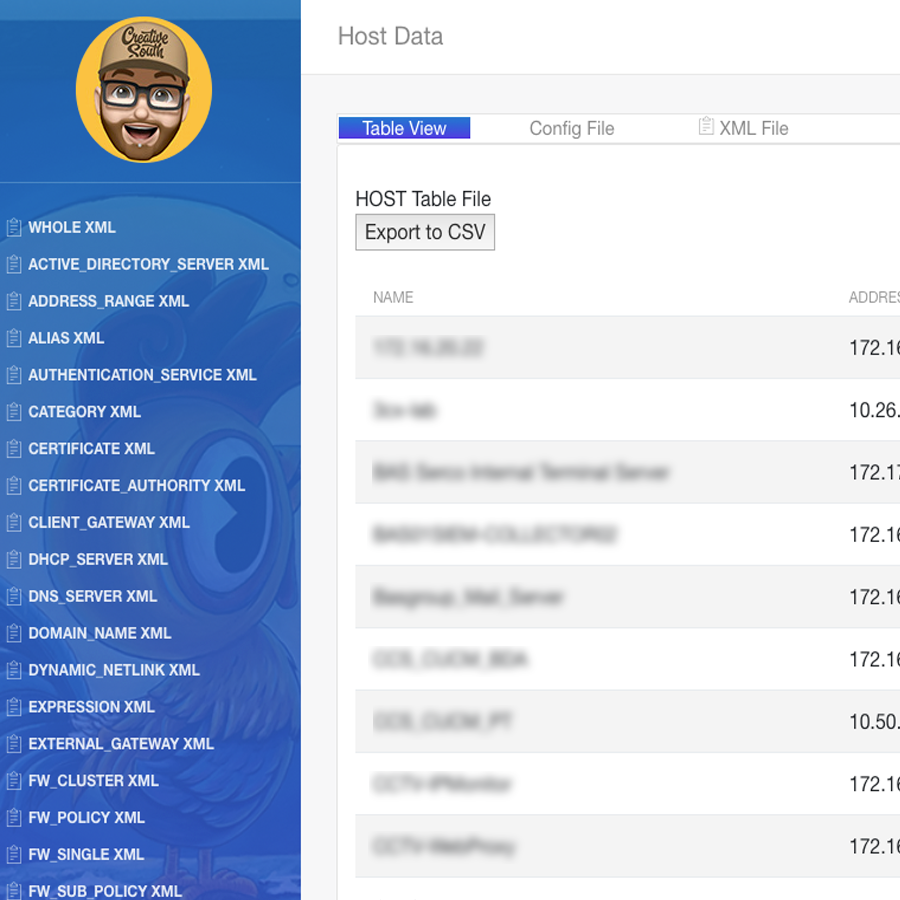The width and height of the screenshot is (900, 900).
Task: Click the clipboard icon on XML File tab
Action: pos(706,127)
